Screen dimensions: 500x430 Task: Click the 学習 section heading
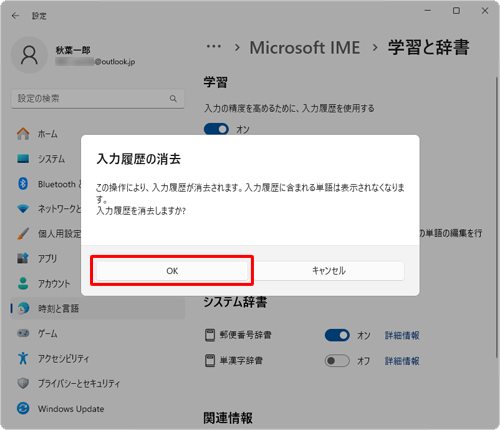click(x=216, y=82)
